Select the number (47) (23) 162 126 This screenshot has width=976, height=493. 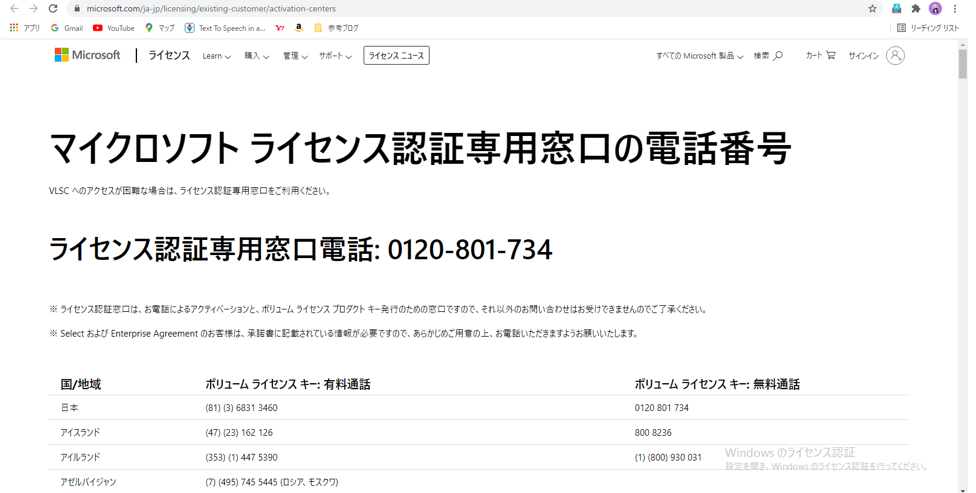coord(239,433)
